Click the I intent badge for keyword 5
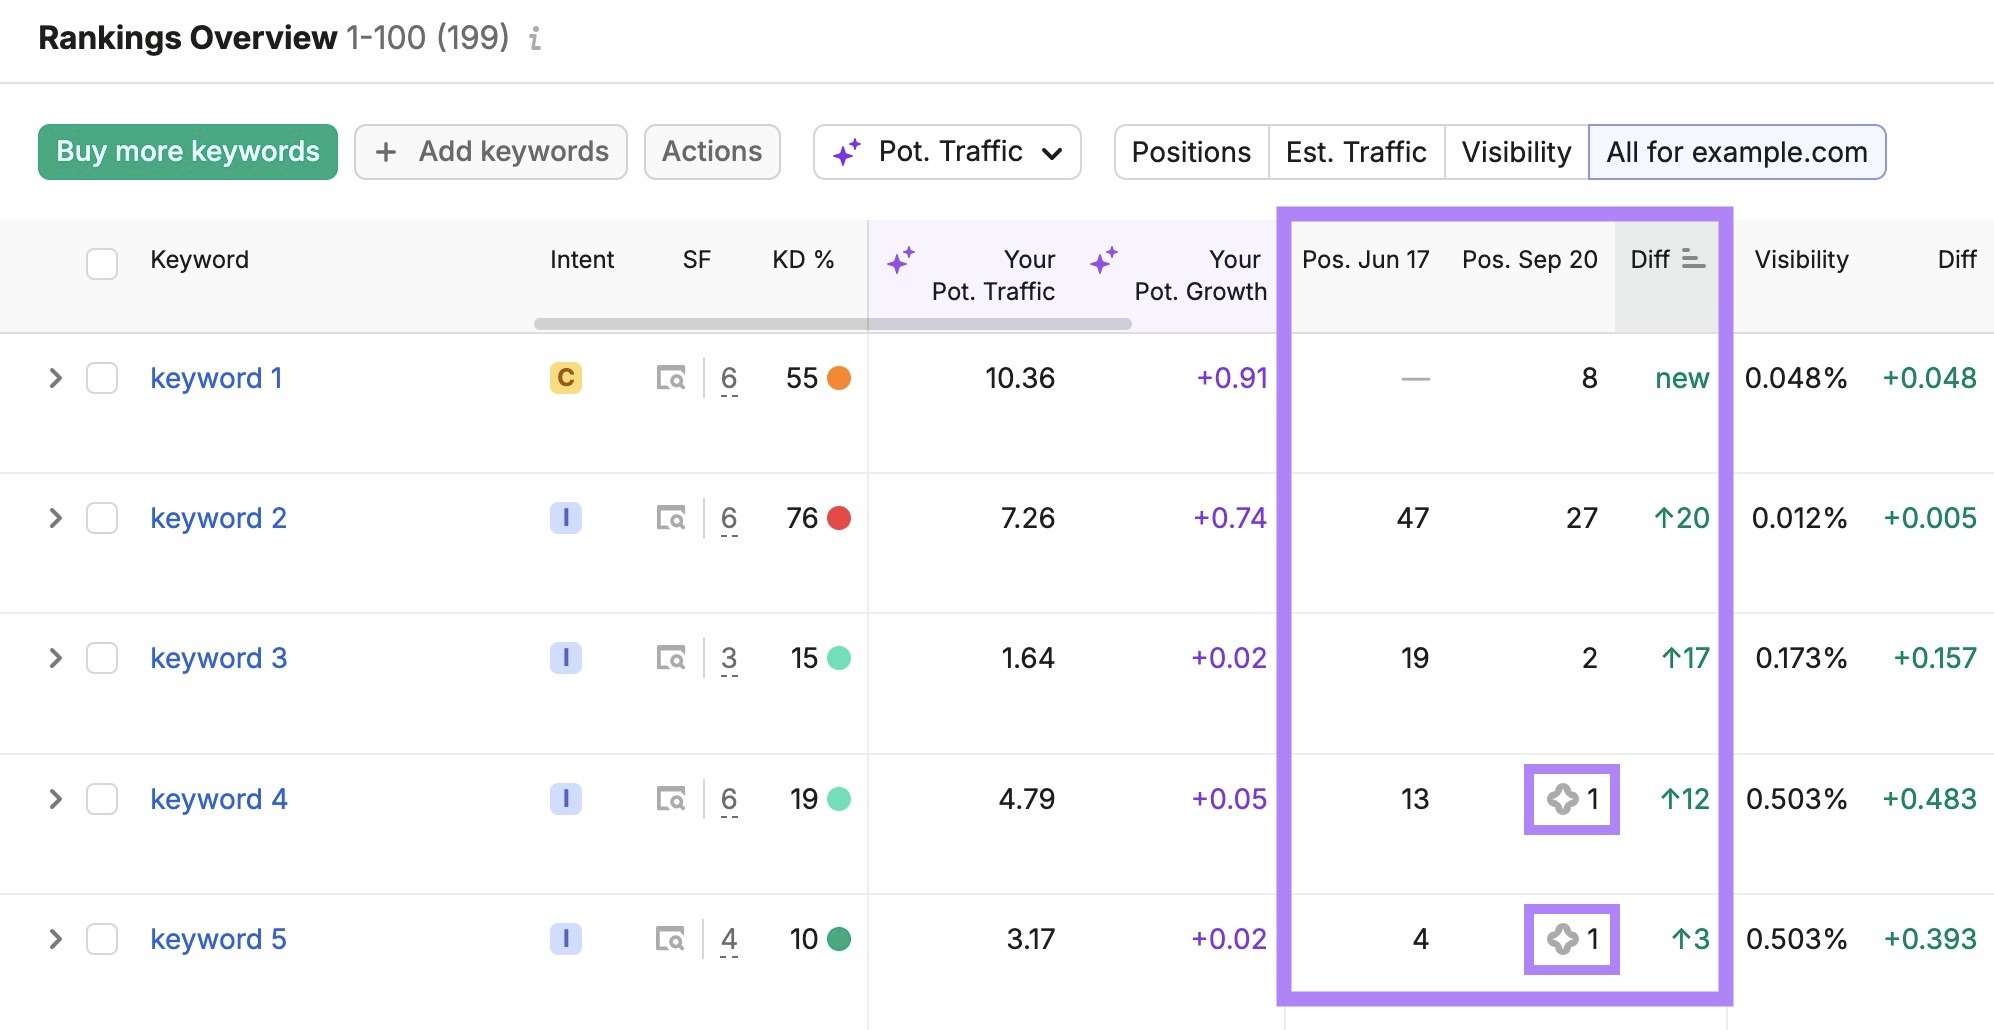 click(x=566, y=939)
